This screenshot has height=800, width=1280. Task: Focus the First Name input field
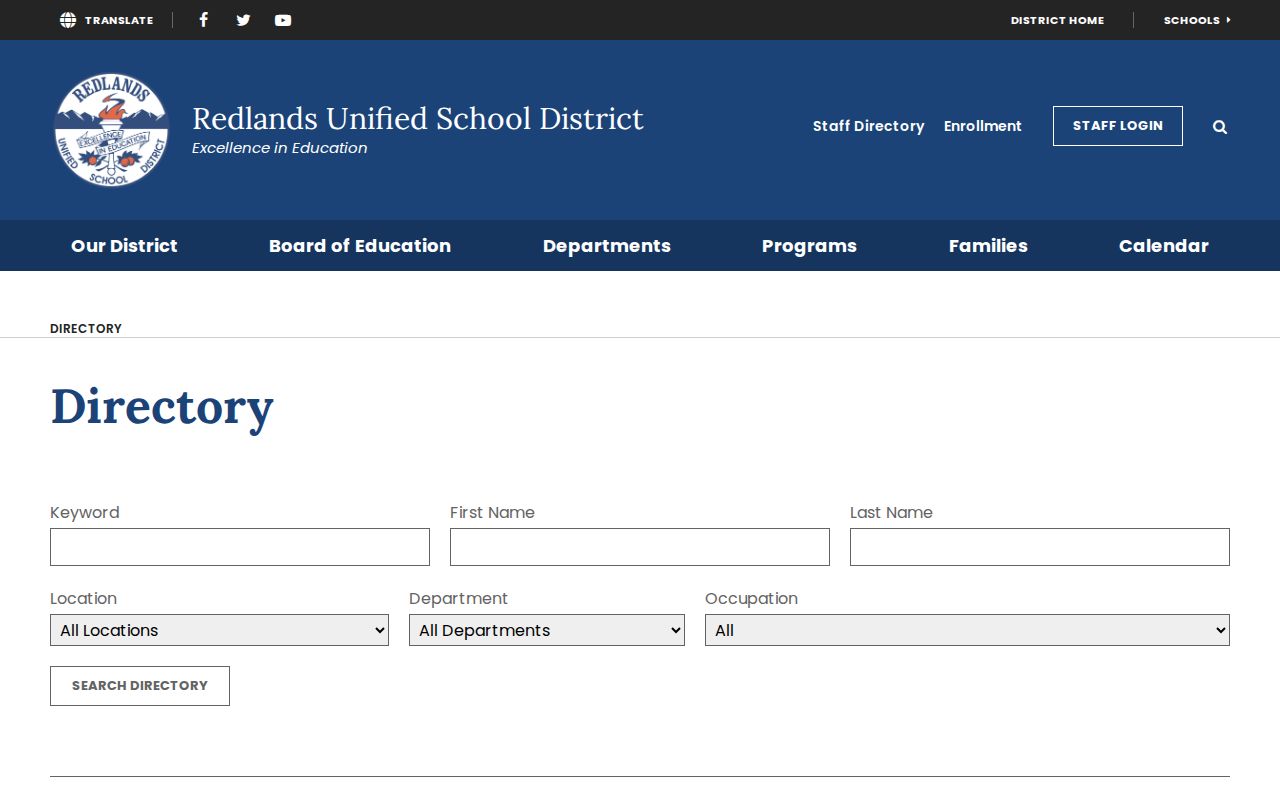click(x=640, y=547)
